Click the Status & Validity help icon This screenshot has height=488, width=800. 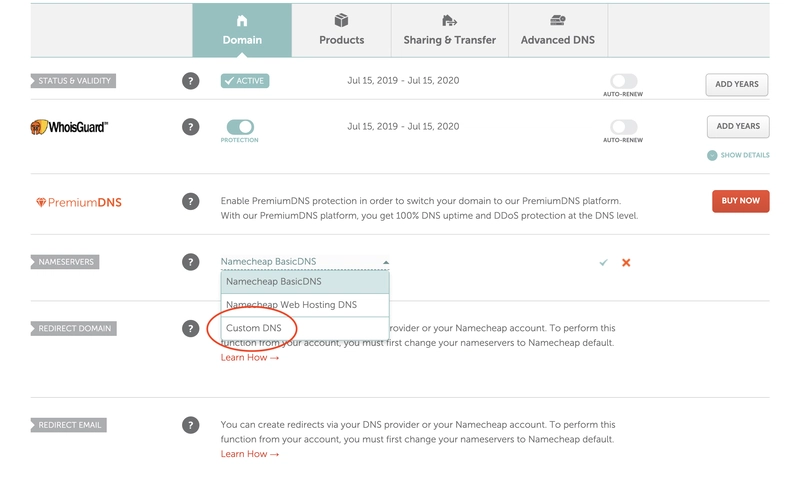tap(190, 81)
